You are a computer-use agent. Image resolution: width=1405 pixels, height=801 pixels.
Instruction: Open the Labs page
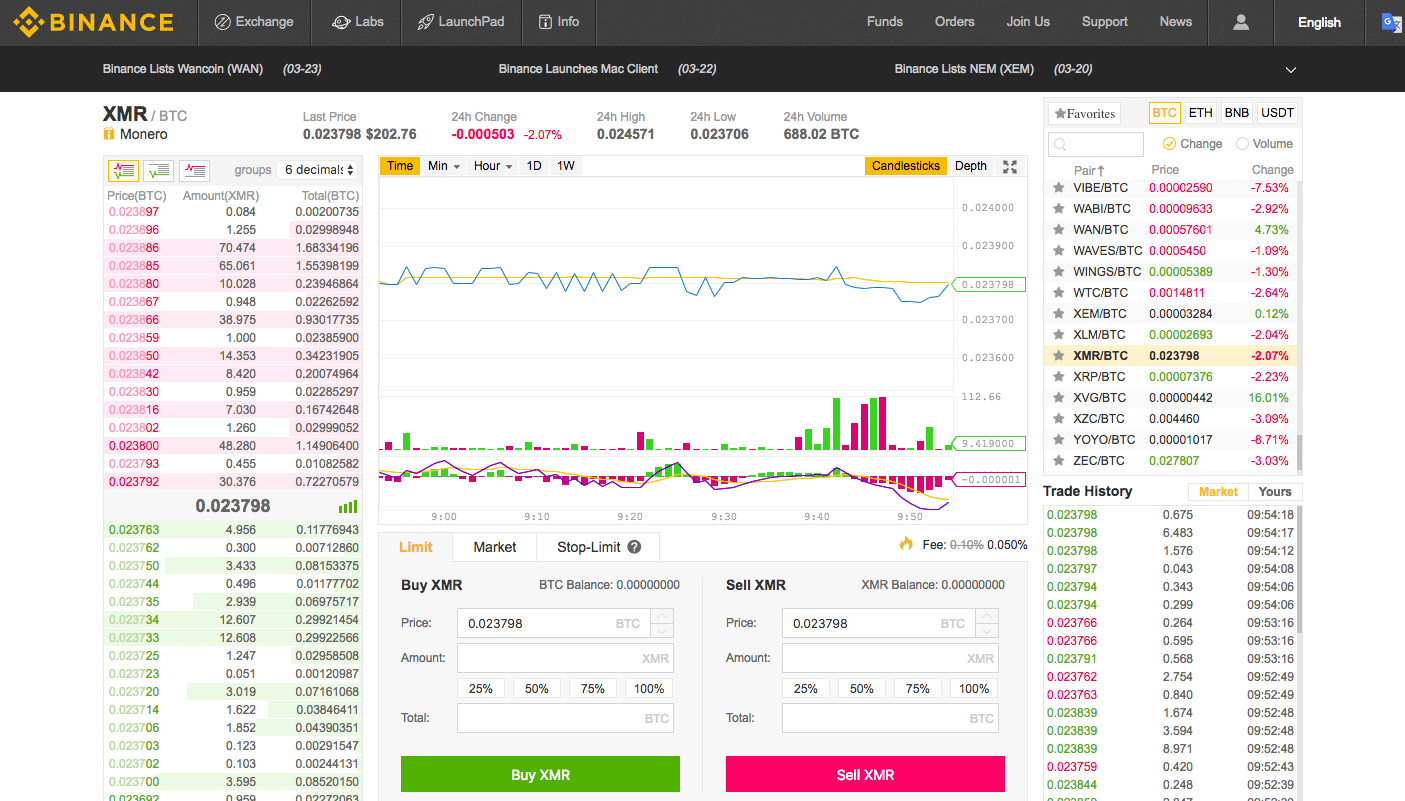tap(357, 22)
